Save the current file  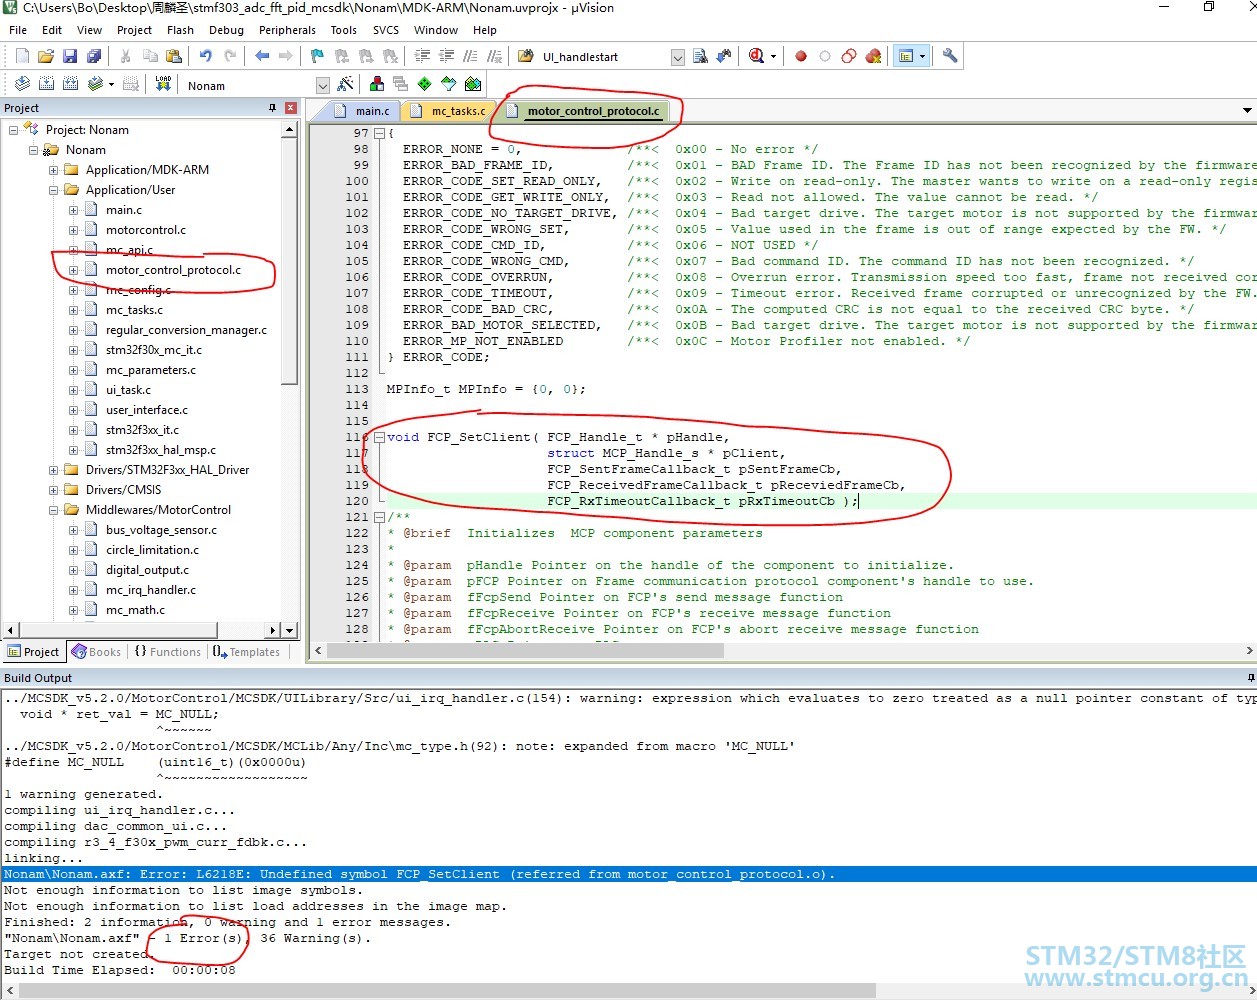coord(69,56)
